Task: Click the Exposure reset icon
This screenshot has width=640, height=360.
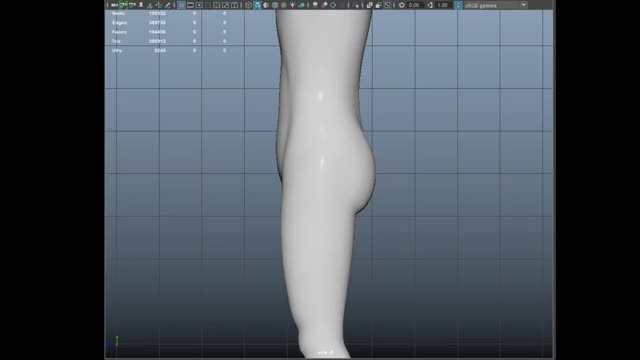Action: pyautogui.click(x=402, y=5)
